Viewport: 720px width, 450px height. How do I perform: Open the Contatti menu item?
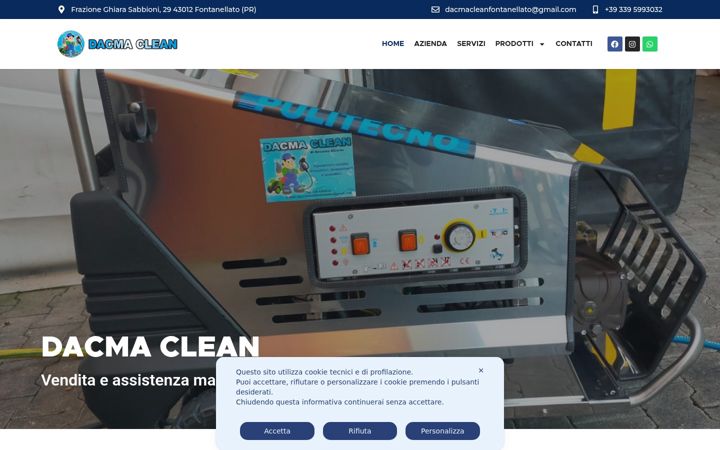coord(574,44)
